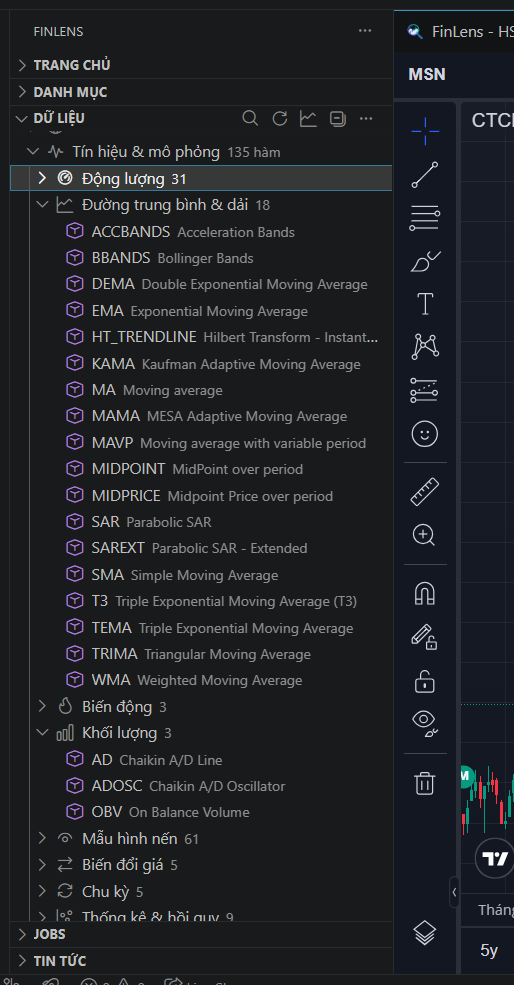Click the chart icon in DỮ LIỆU header
The height and width of the screenshot is (985, 514).
click(x=308, y=118)
